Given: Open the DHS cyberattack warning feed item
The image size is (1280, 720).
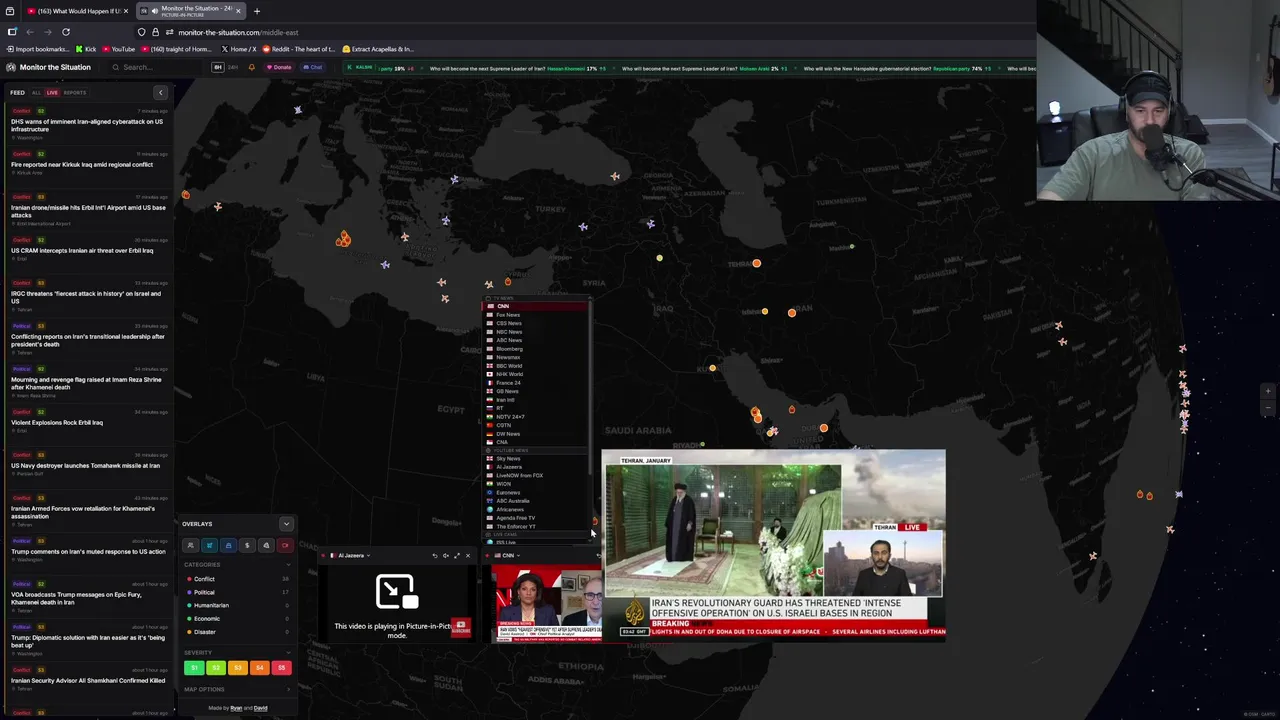Looking at the screenshot, I should point(87,125).
